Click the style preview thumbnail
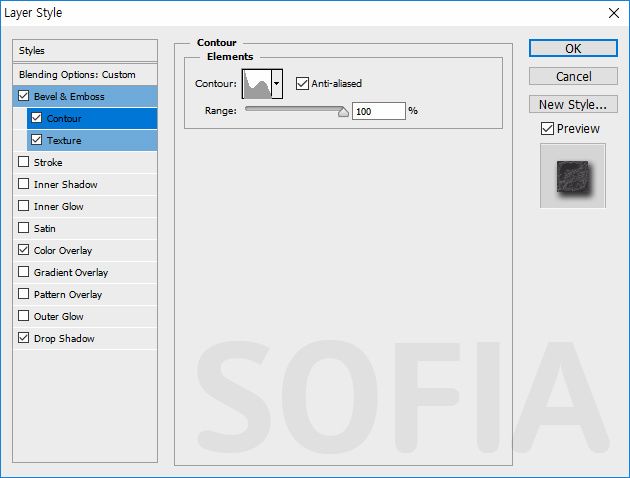Image resolution: width=630 pixels, height=478 pixels. (573, 176)
